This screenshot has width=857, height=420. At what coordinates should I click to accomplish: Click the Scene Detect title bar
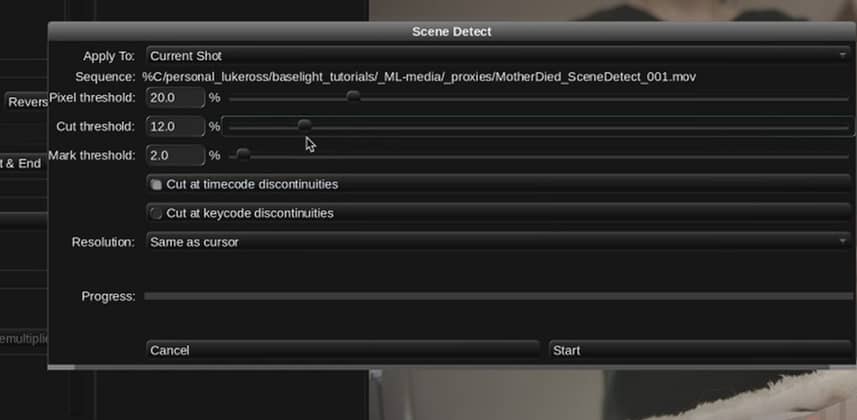pos(452,32)
